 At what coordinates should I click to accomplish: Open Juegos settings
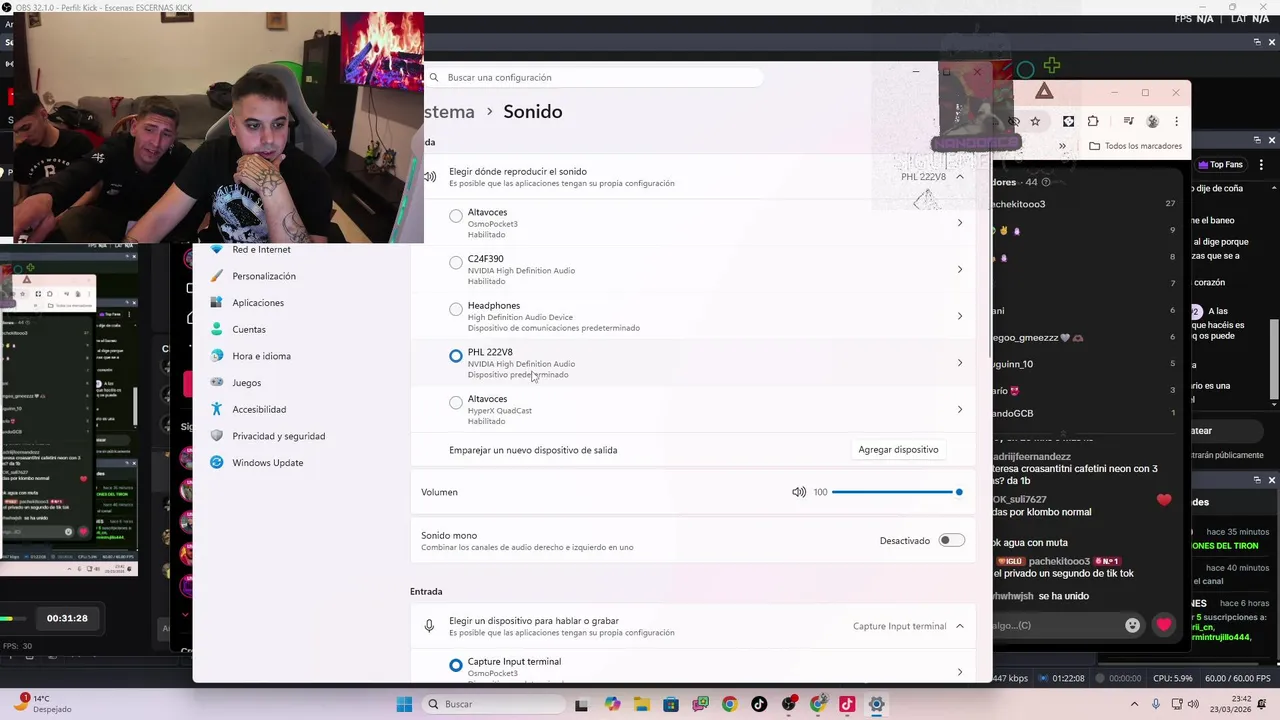[246, 383]
